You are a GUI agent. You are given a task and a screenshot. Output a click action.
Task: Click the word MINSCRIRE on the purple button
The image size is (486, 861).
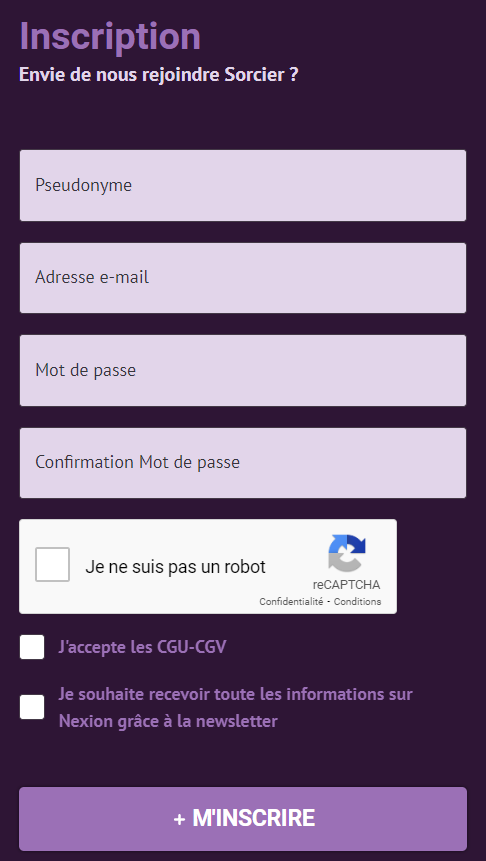pos(254,819)
